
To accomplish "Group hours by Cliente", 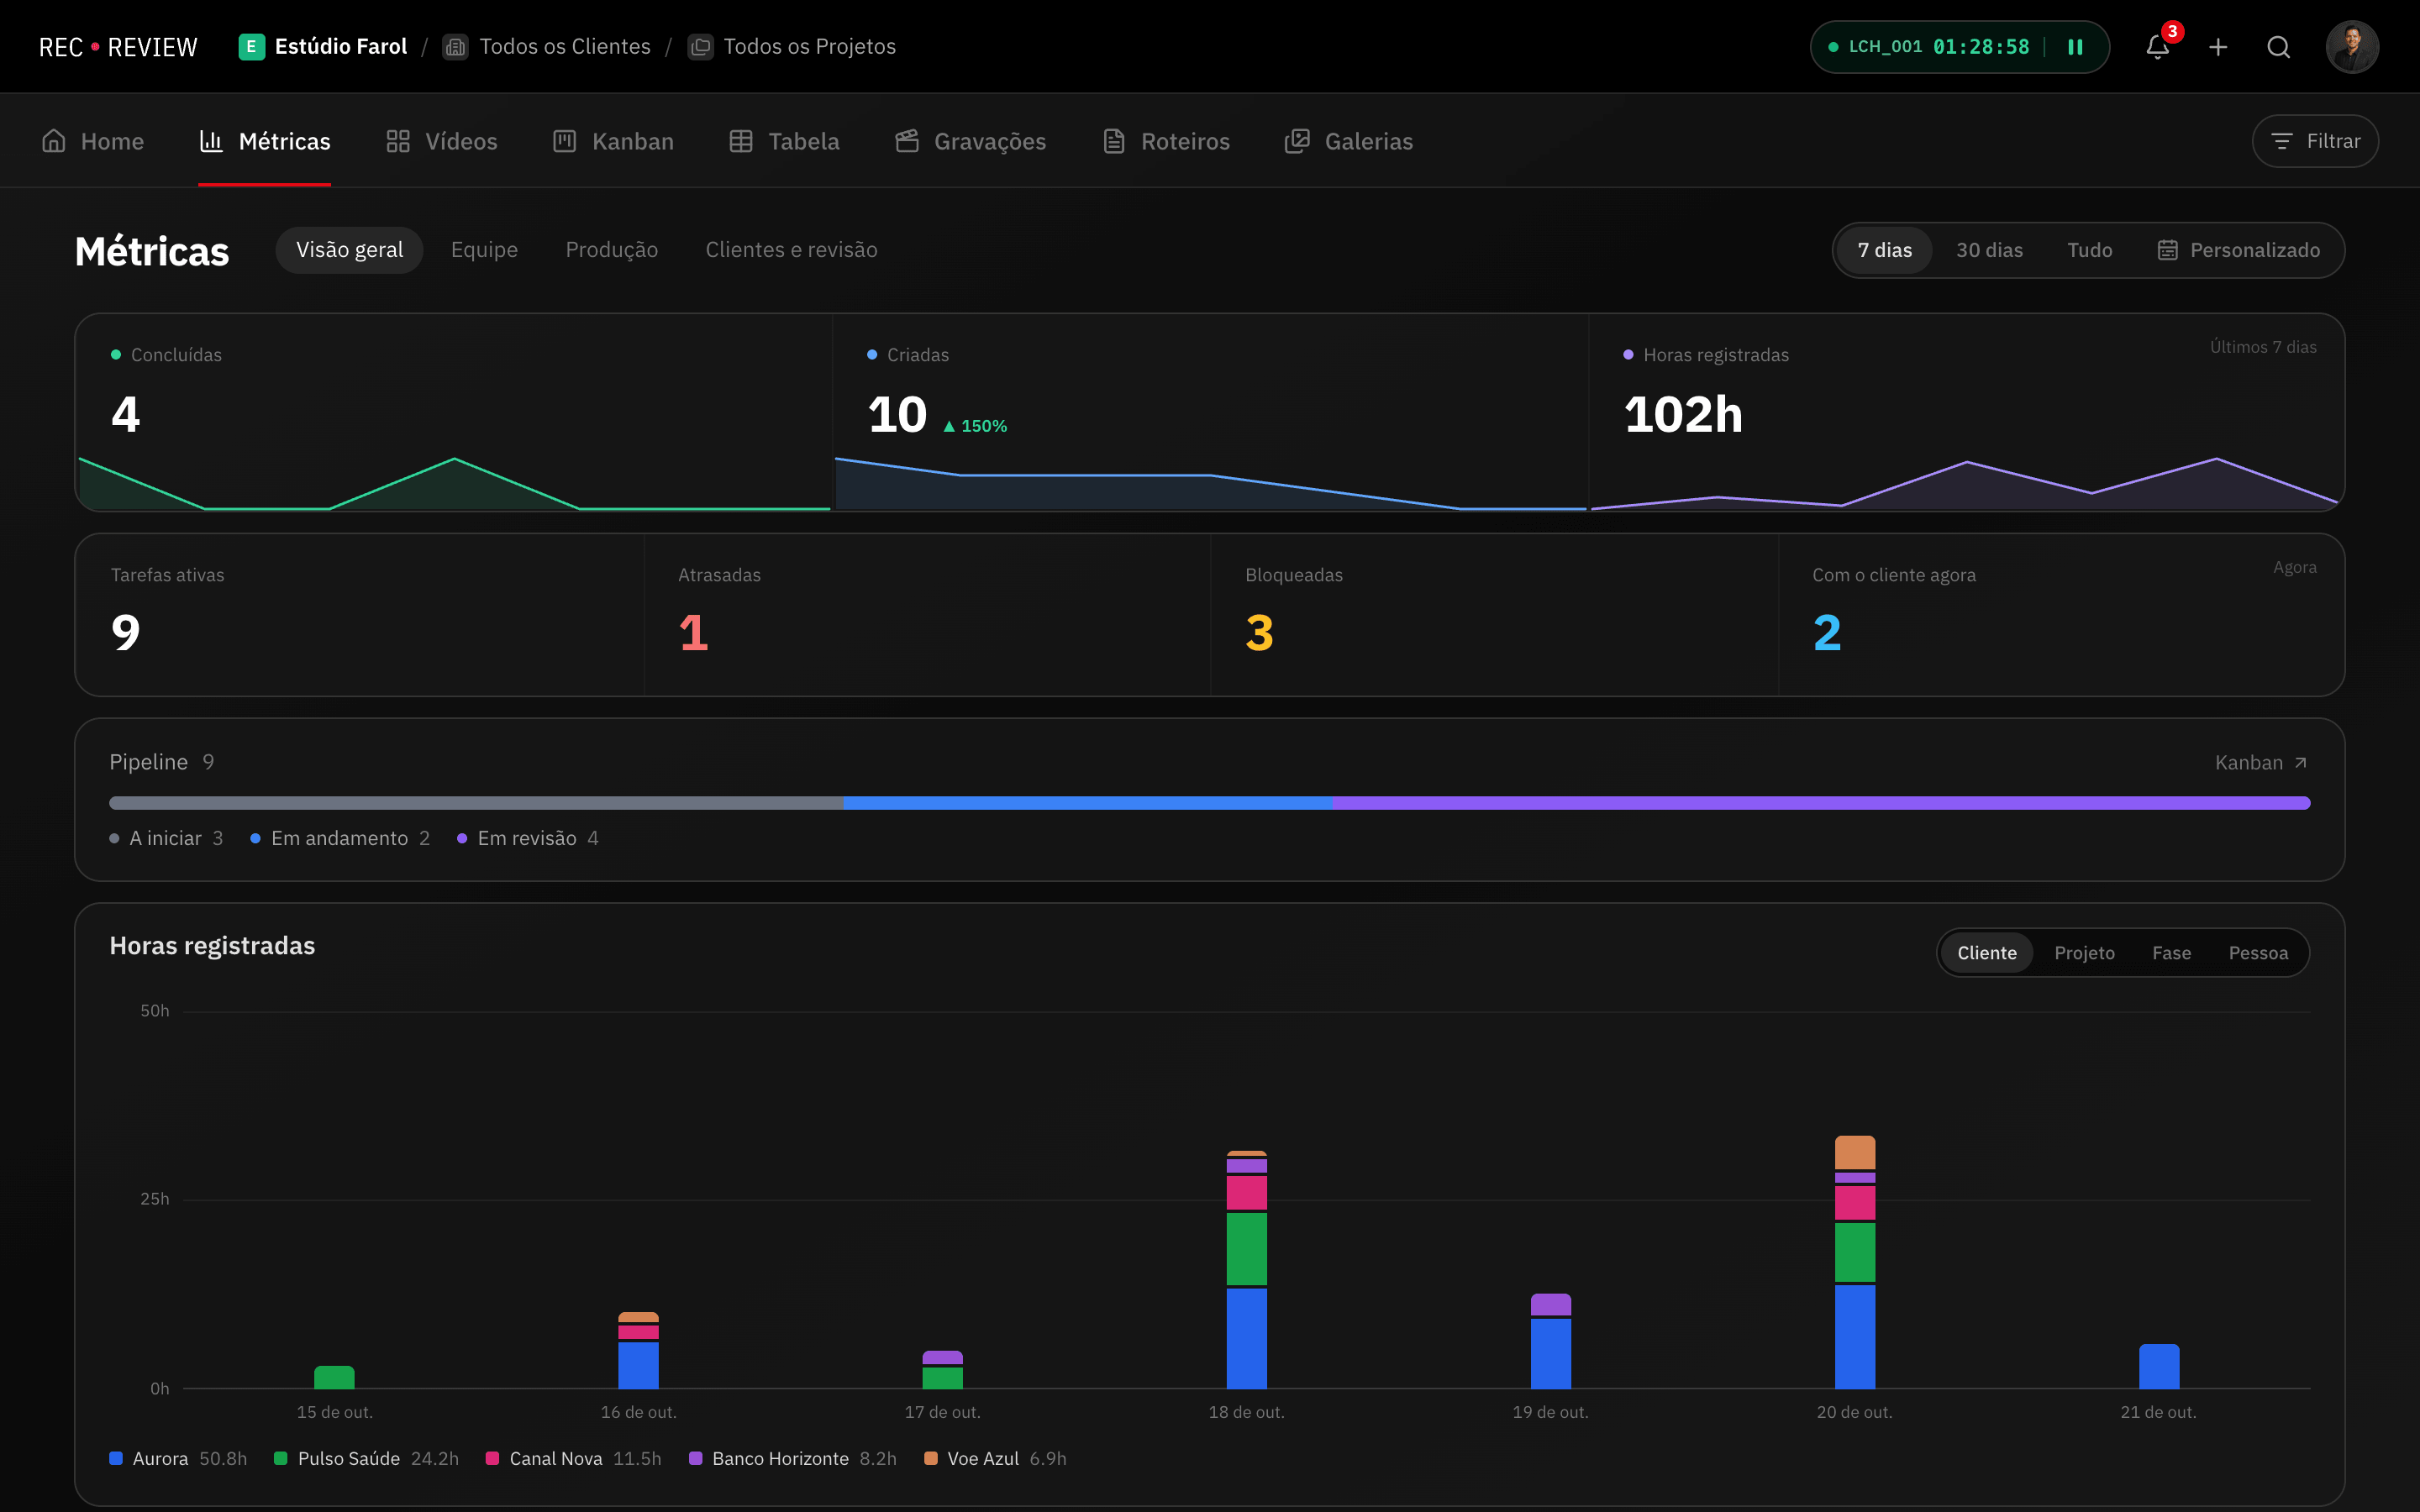I will [x=1987, y=953].
